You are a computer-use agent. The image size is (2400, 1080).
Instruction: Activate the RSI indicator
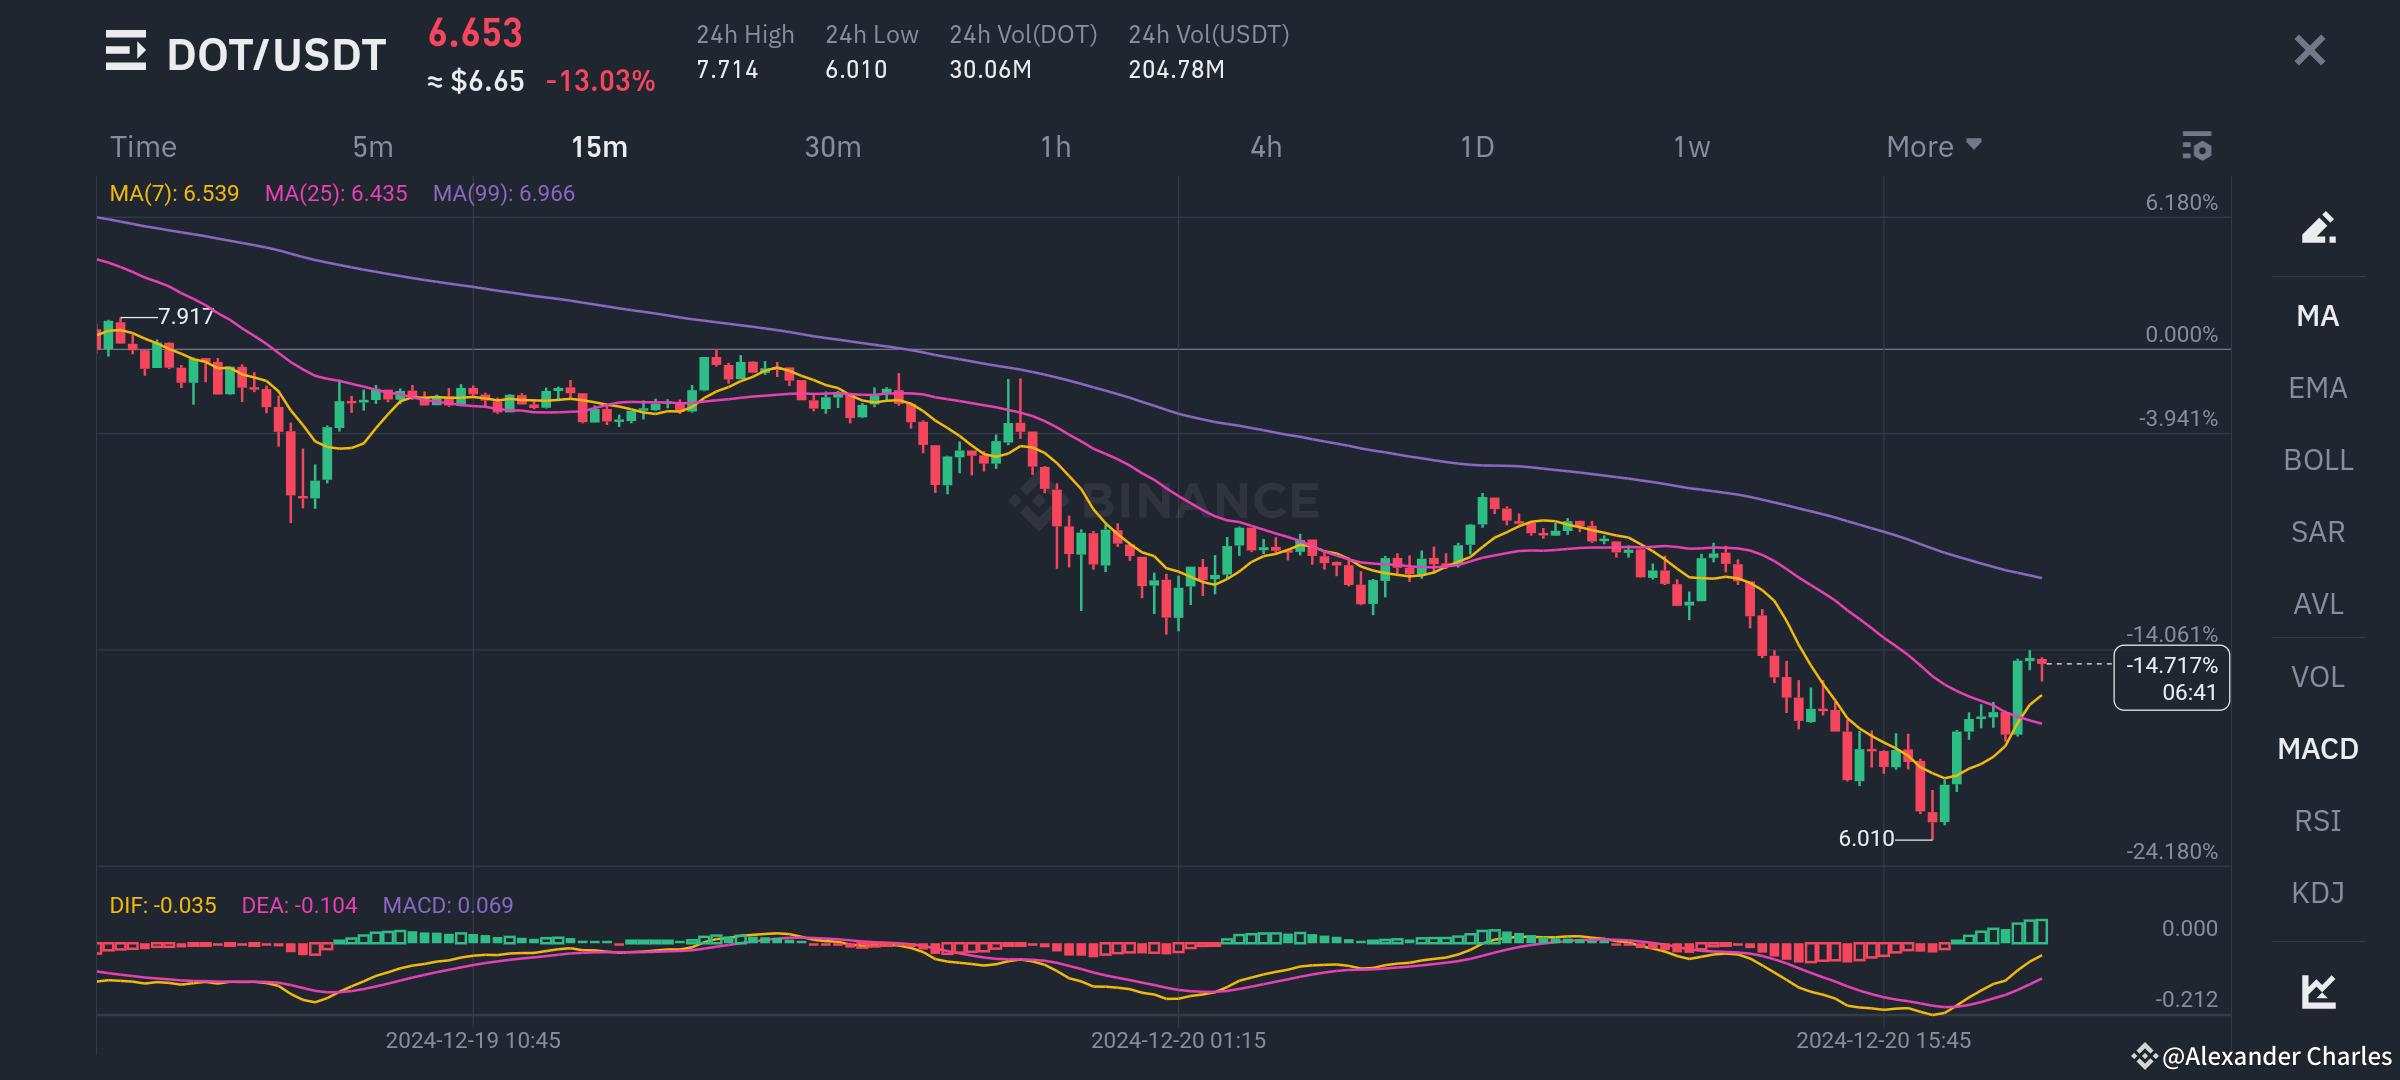pyautogui.click(x=2318, y=820)
